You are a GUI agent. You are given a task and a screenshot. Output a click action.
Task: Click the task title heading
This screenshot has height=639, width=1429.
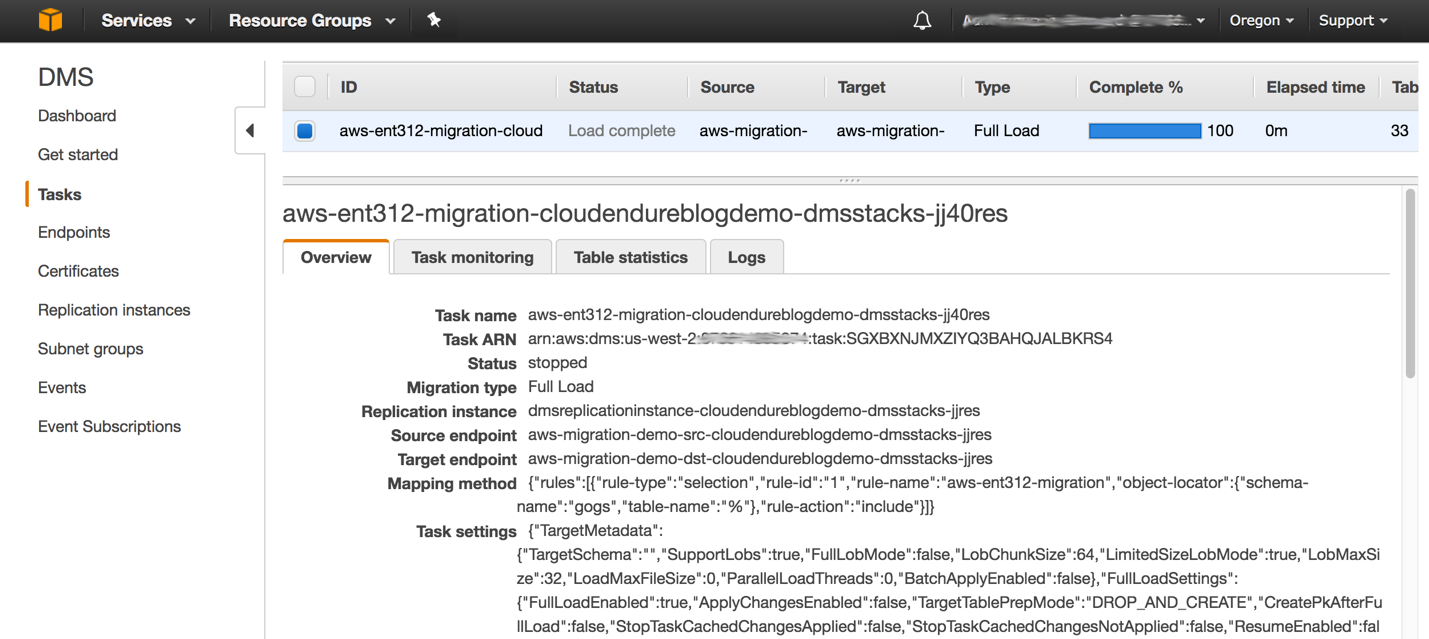tap(645, 213)
